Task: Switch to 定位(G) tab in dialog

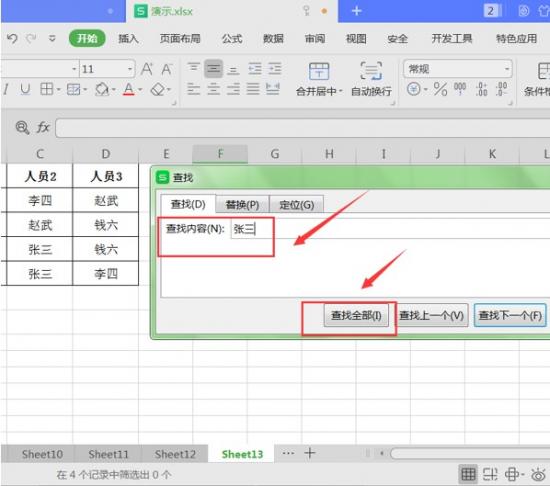Action: 297,205
